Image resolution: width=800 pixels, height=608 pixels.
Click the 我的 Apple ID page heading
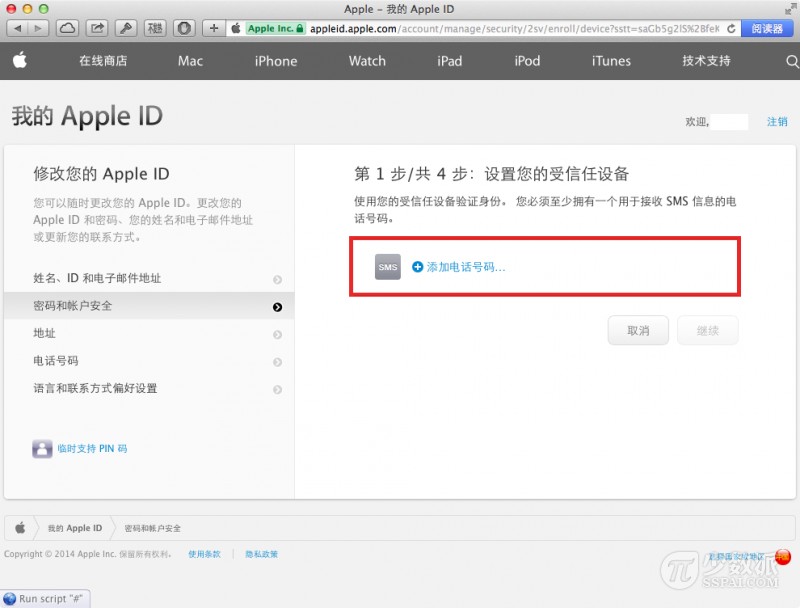[87, 116]
